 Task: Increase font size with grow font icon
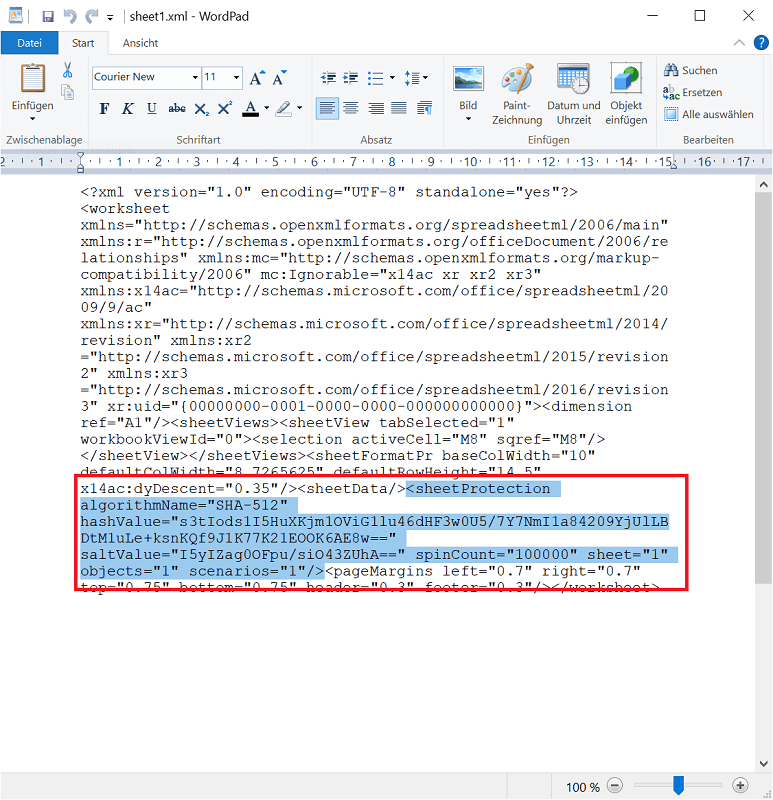[x=257, y=78]
